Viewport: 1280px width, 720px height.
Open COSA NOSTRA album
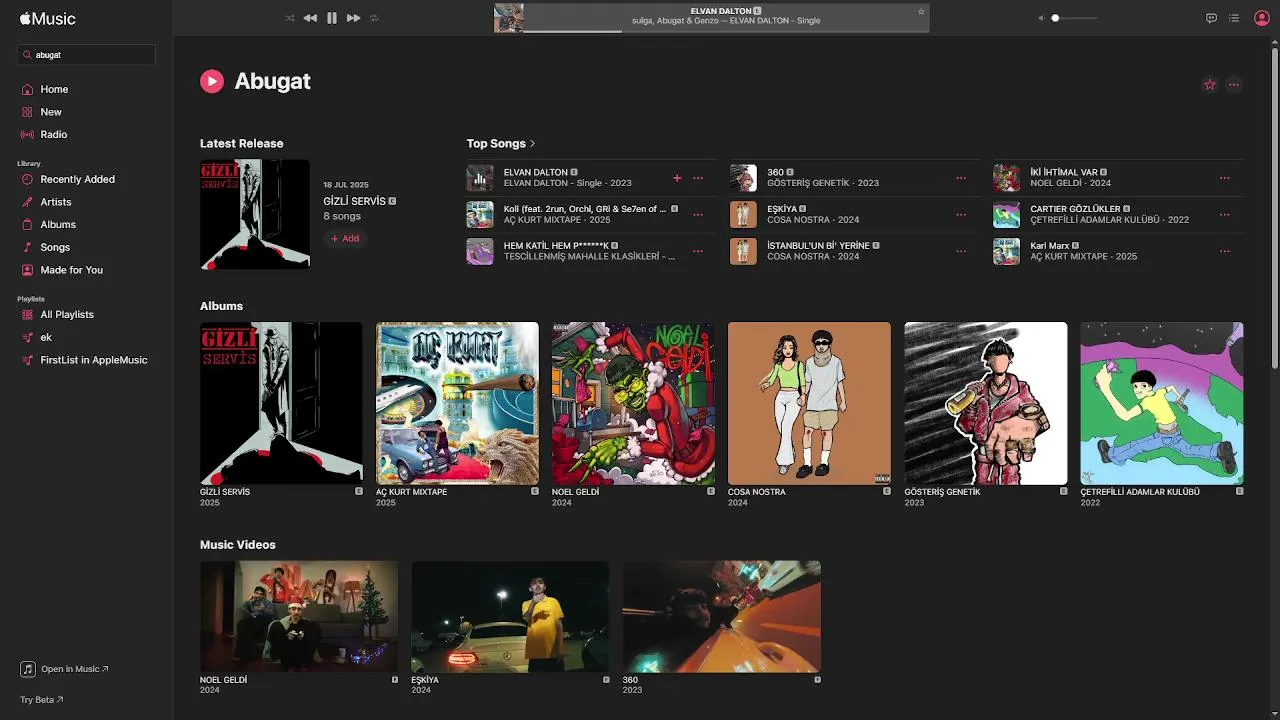[x=809, y=403]
